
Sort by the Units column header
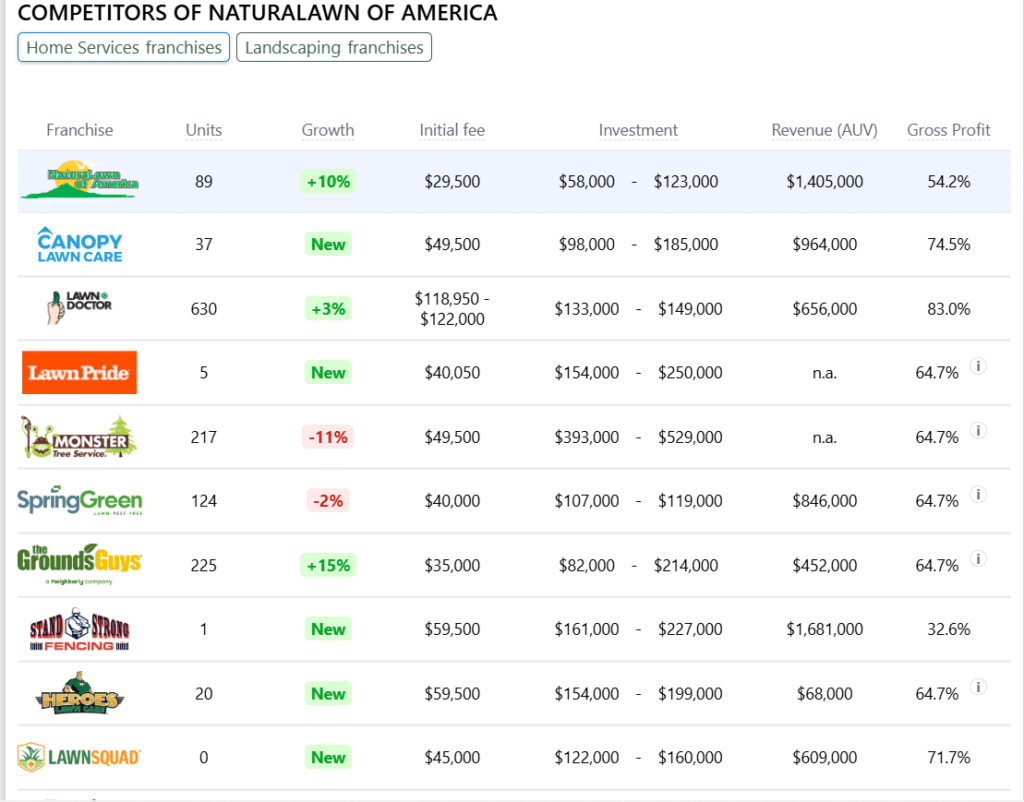[204, 130]
